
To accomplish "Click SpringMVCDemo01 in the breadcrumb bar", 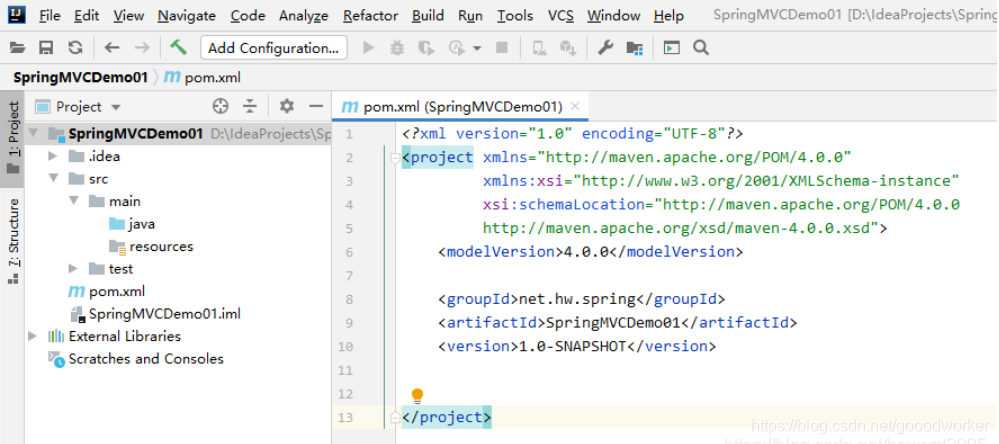I will 80,78.
